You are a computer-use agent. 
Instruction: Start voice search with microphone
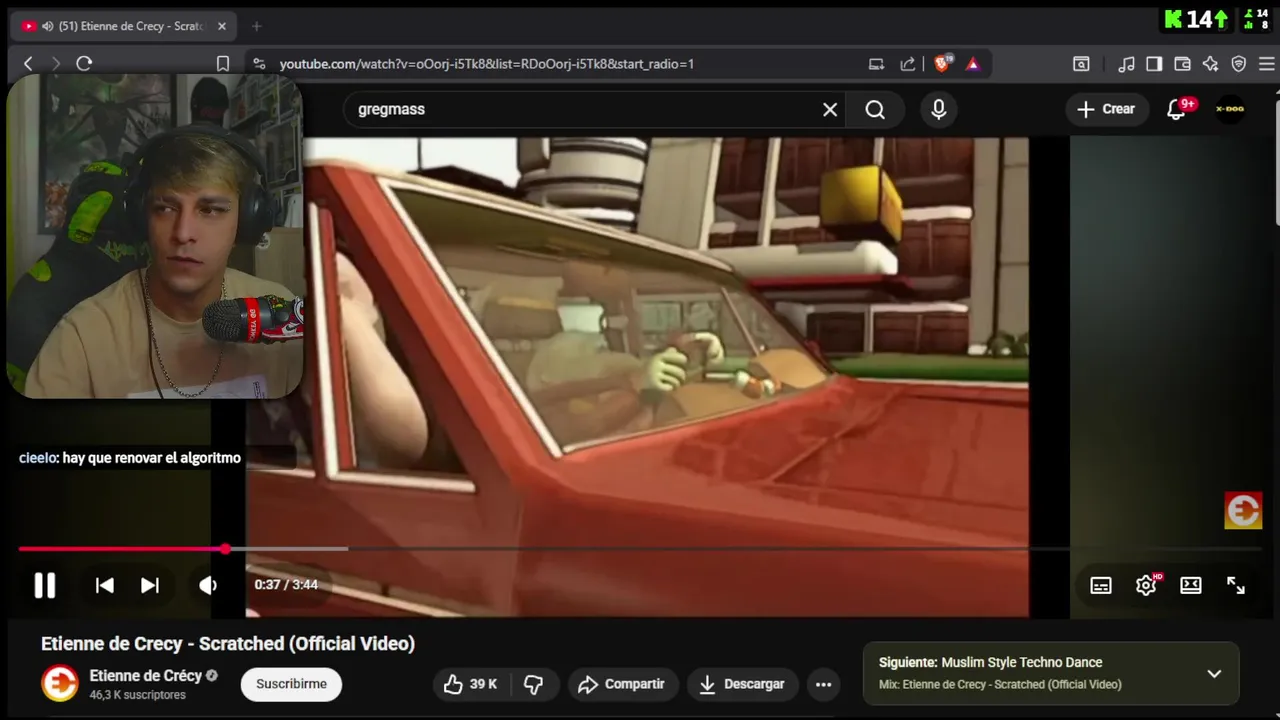click(938, 110)
